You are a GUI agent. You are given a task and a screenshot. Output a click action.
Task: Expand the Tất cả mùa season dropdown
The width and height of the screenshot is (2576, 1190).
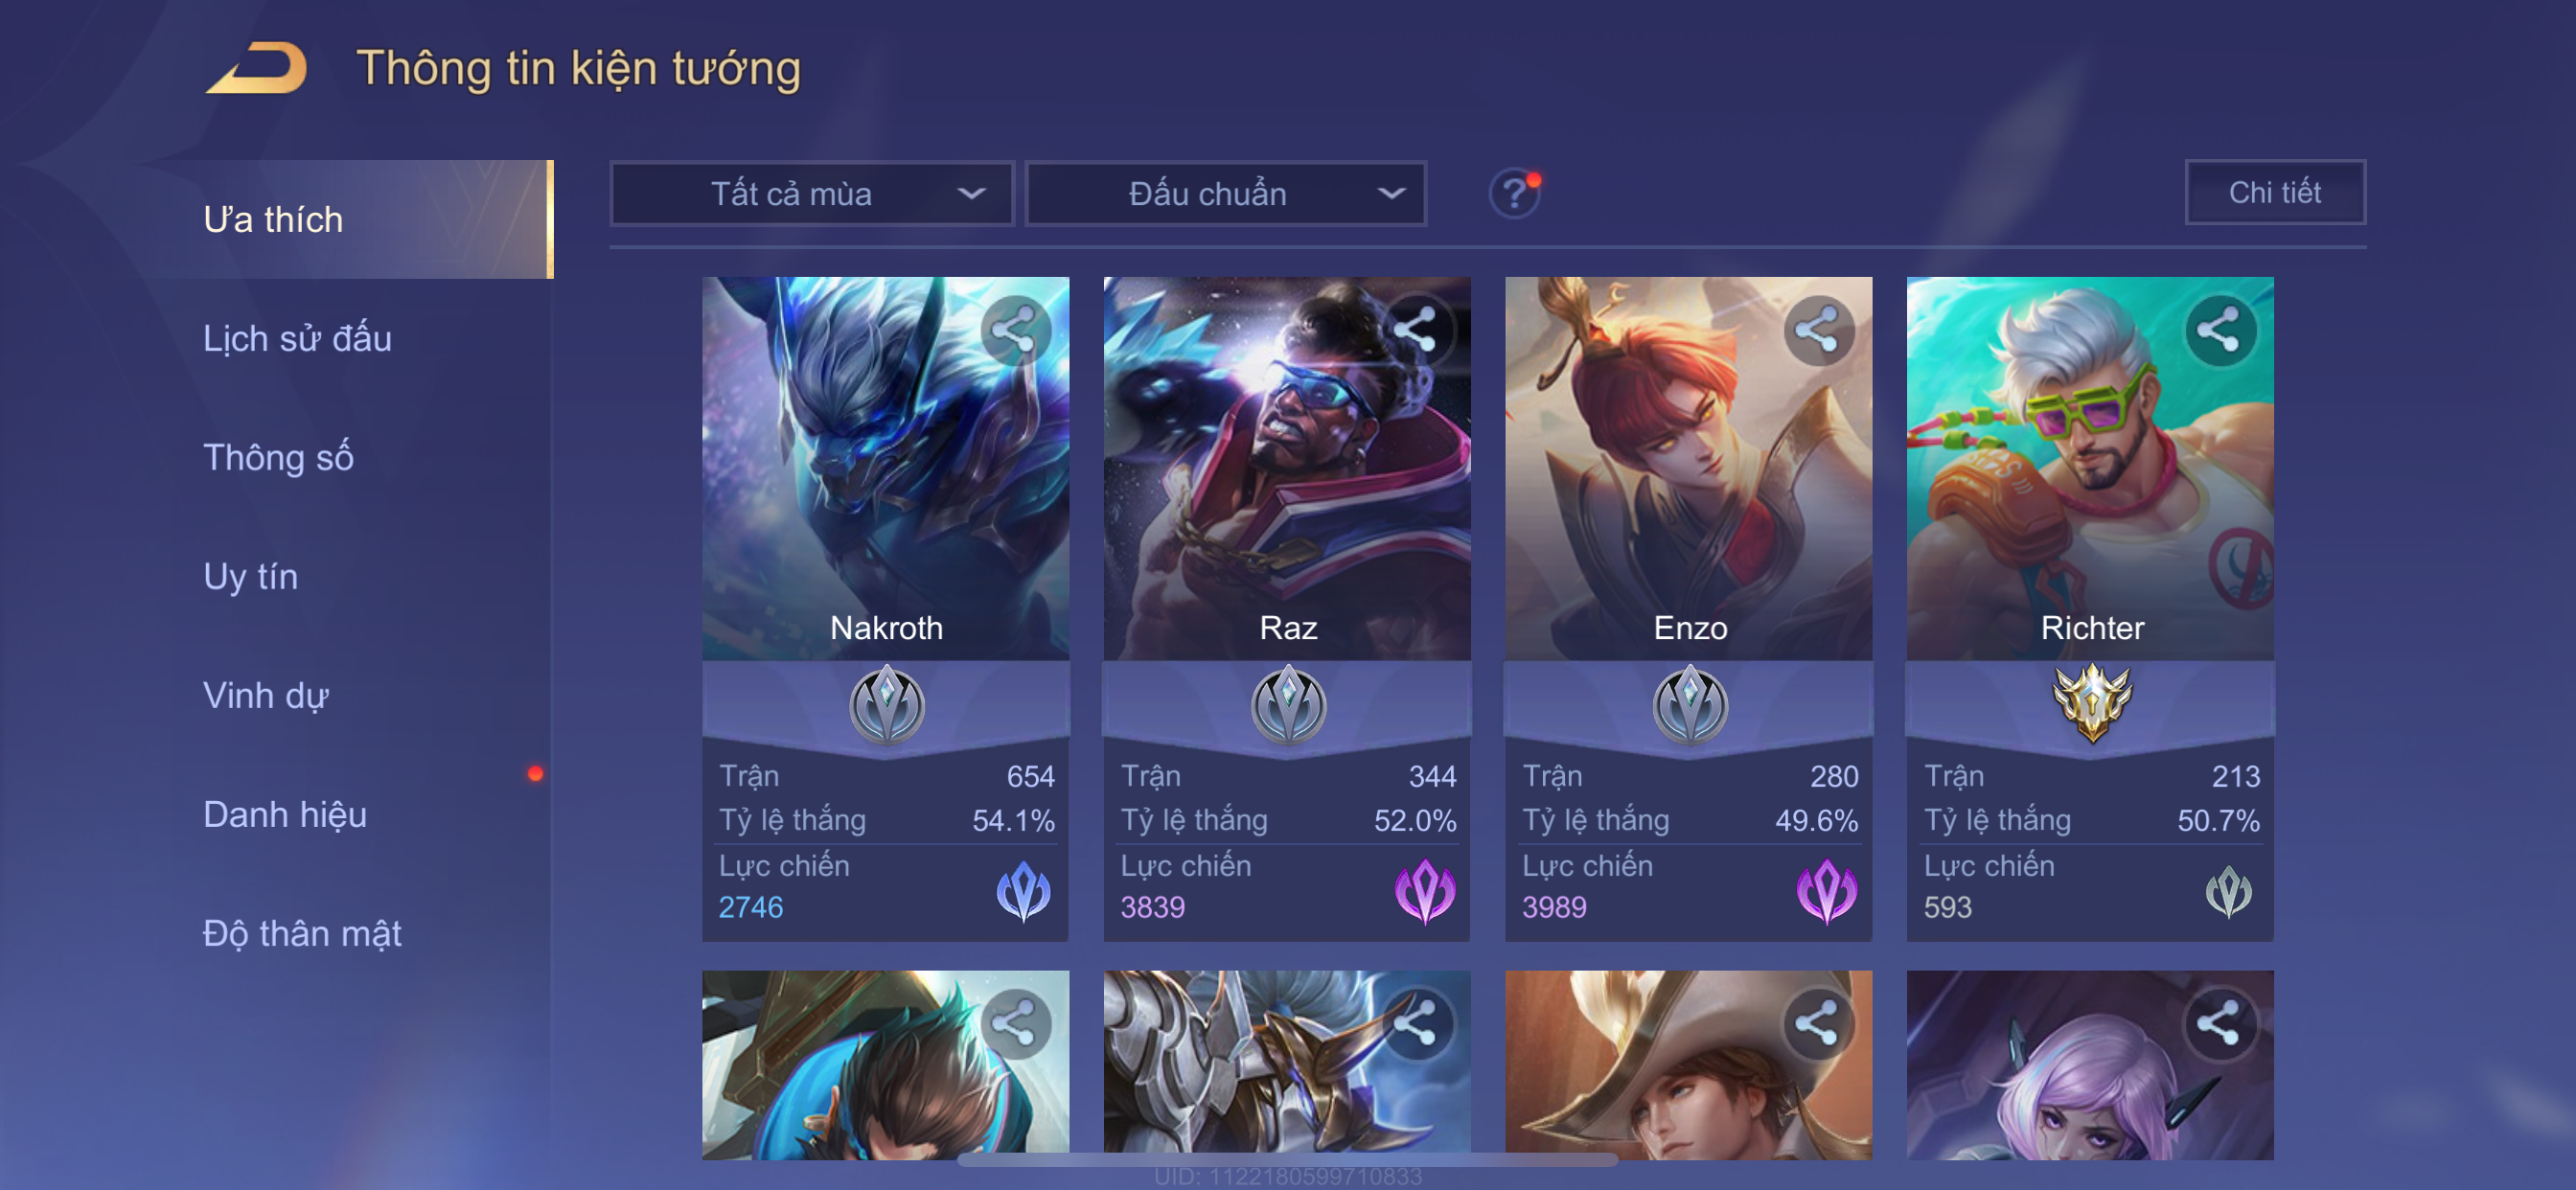[x=812, y=193]
